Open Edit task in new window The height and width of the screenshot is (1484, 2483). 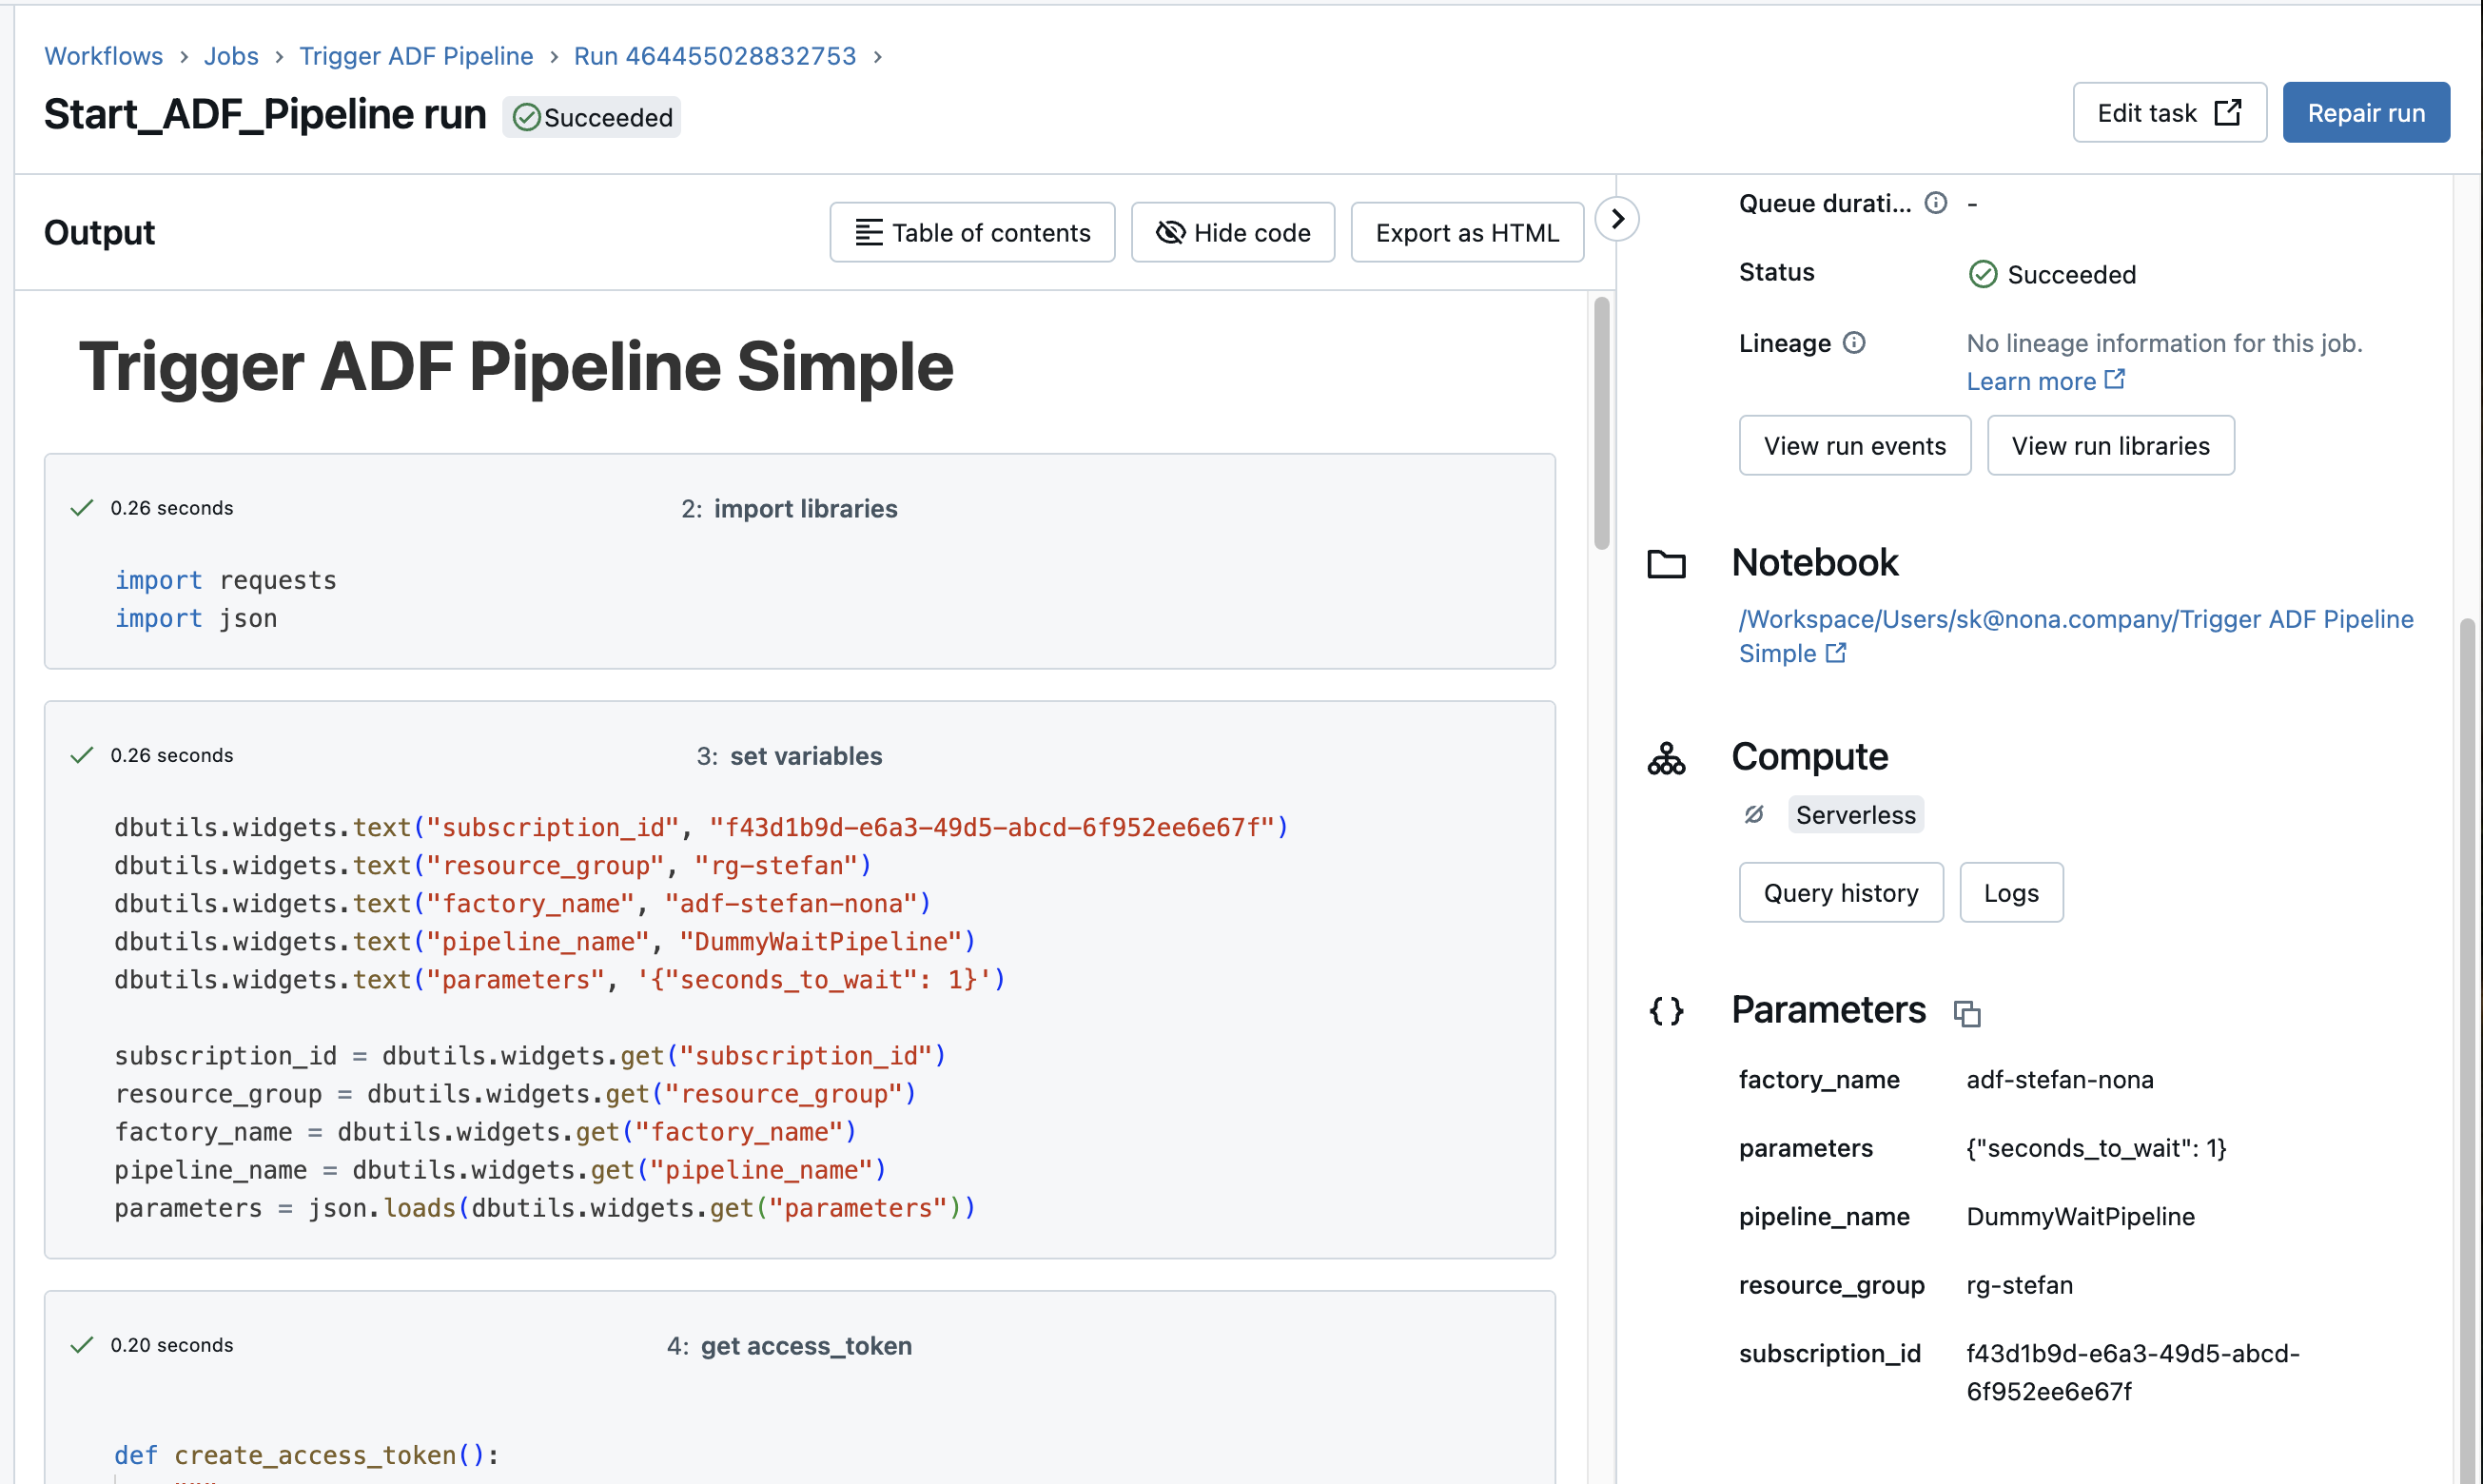click(x=2168, y=113)
